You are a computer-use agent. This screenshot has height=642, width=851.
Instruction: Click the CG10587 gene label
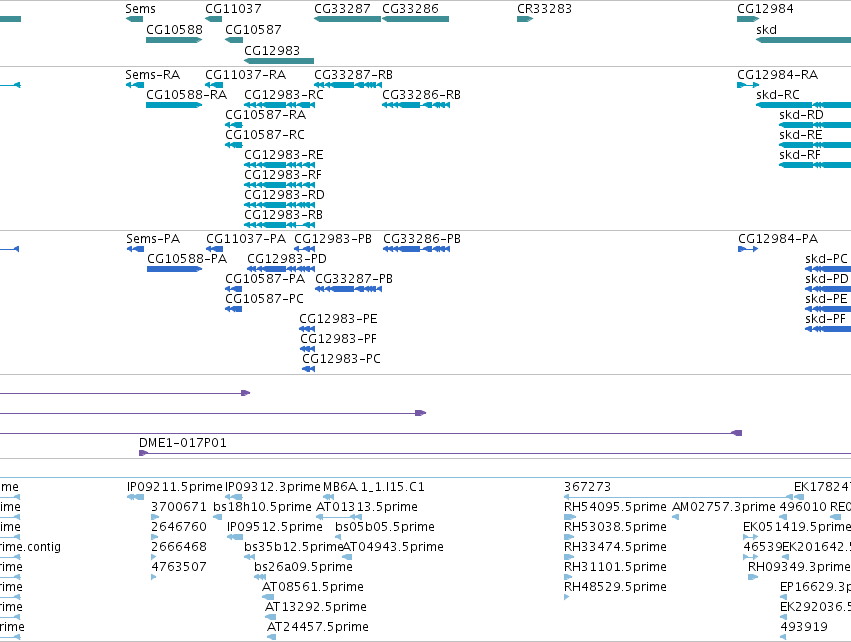click(253, 30)
